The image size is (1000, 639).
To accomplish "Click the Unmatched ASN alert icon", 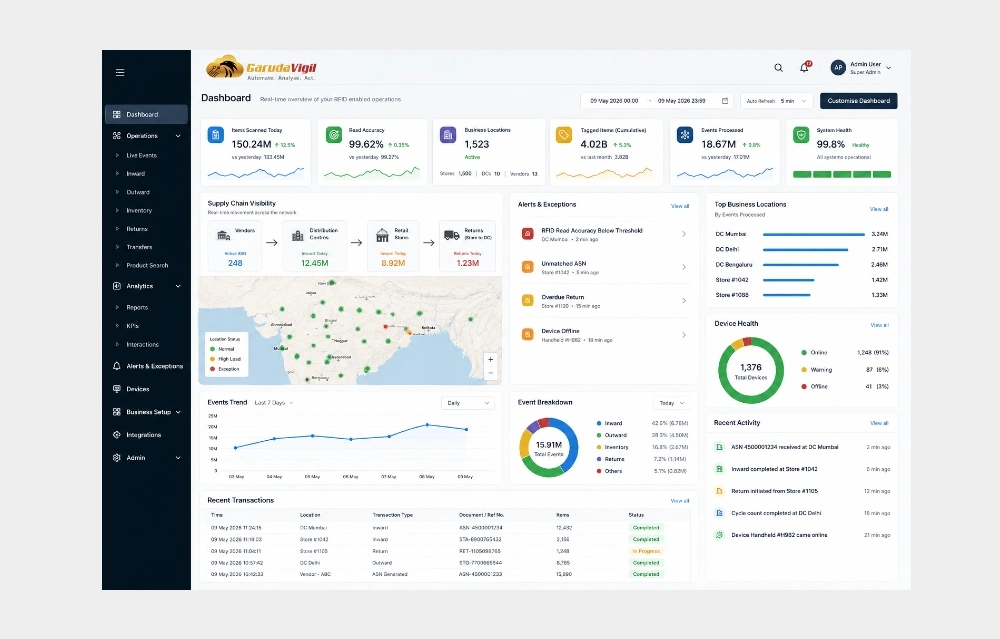I will [x=527, y=267].
